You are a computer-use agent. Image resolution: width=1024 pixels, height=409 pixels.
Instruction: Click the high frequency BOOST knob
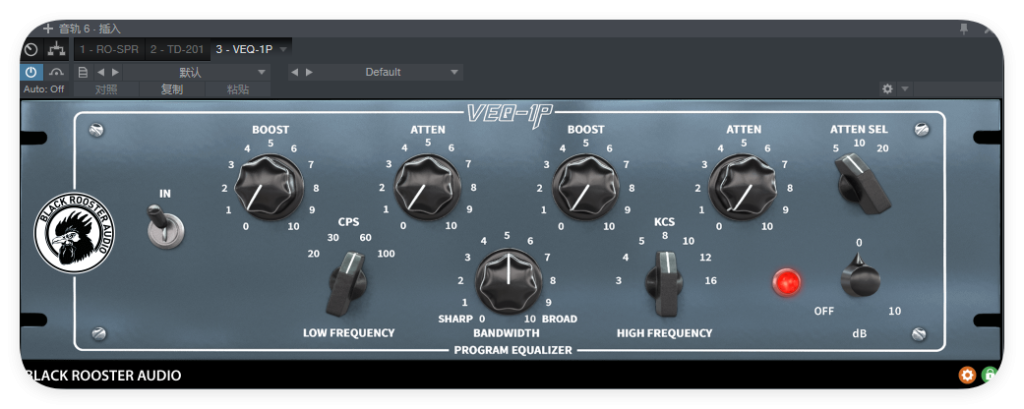[585, 187]
